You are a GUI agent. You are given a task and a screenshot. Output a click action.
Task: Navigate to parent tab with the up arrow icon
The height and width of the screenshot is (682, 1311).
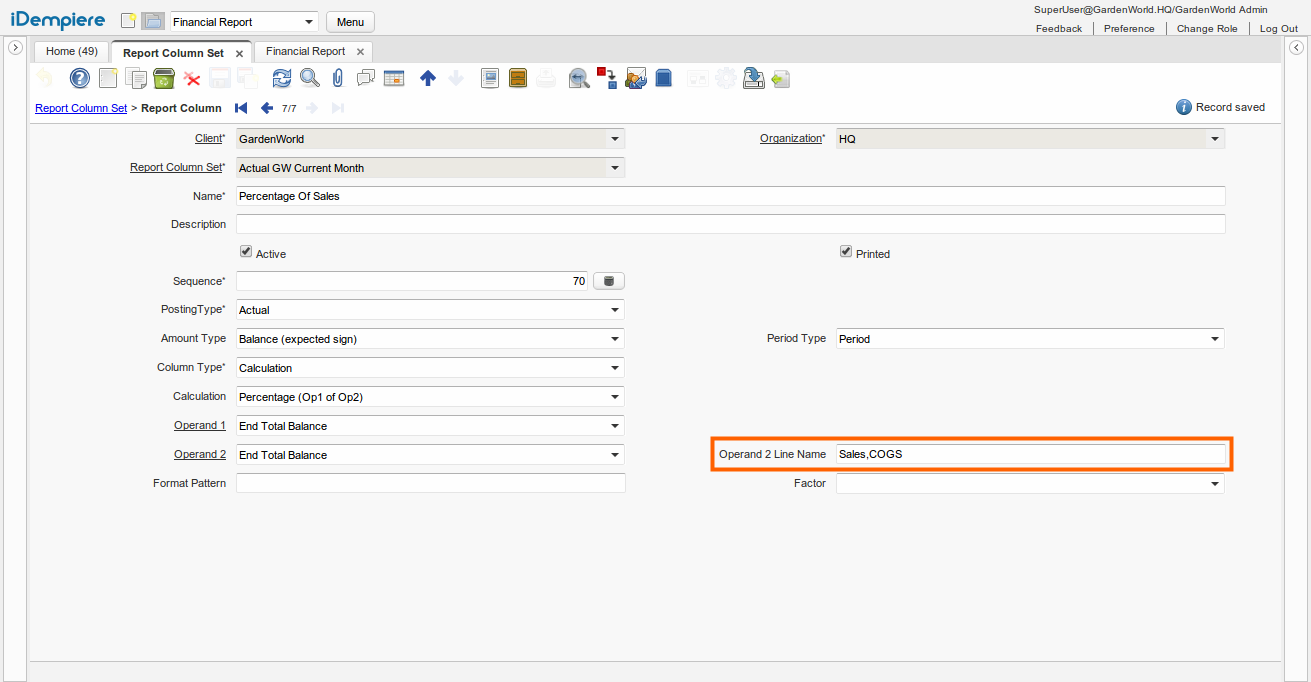pos(427,78)
